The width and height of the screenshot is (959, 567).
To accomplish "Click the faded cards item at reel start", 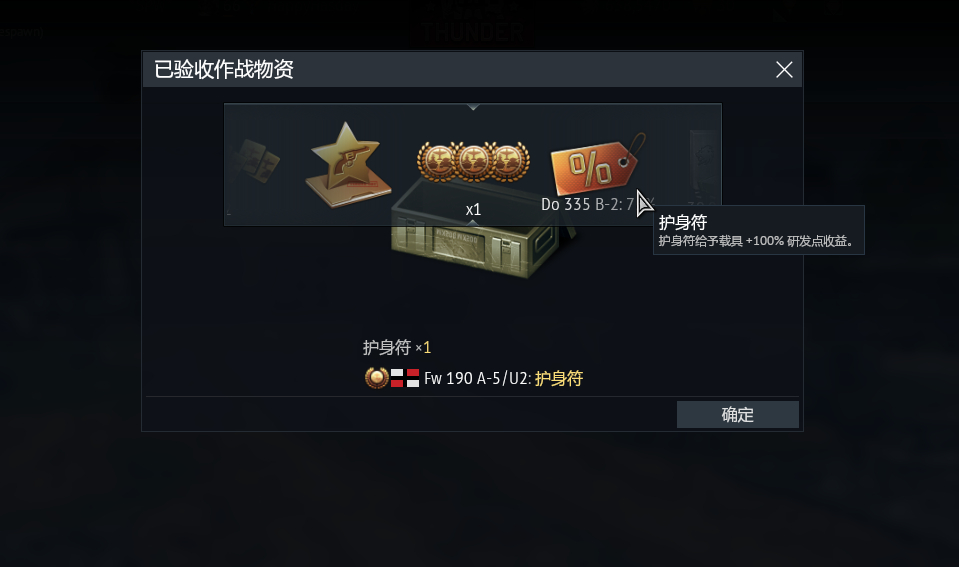I will 257,161.
